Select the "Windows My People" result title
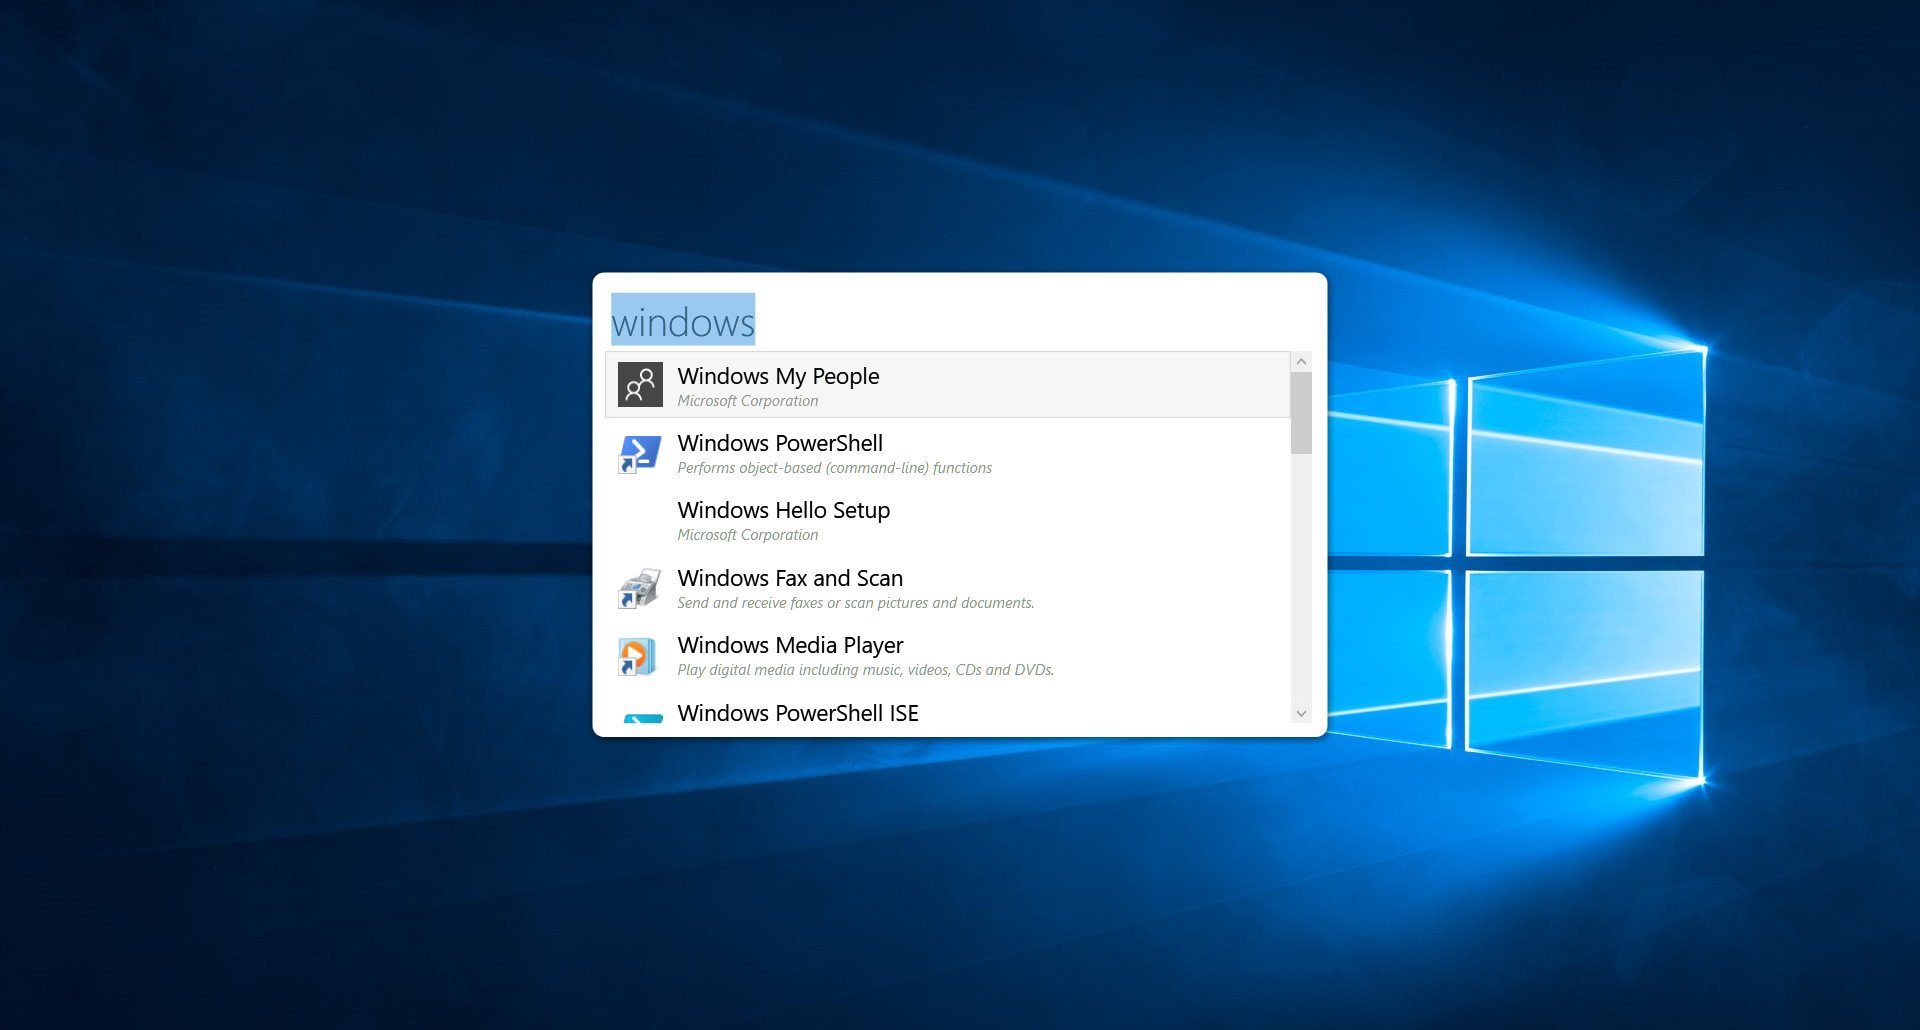 click(778, 377)
